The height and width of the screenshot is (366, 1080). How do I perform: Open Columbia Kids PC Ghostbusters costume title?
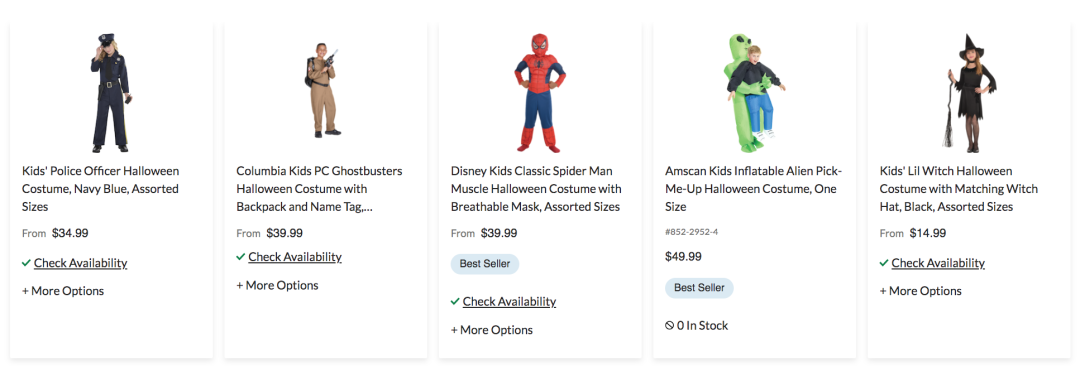(320, 188)
